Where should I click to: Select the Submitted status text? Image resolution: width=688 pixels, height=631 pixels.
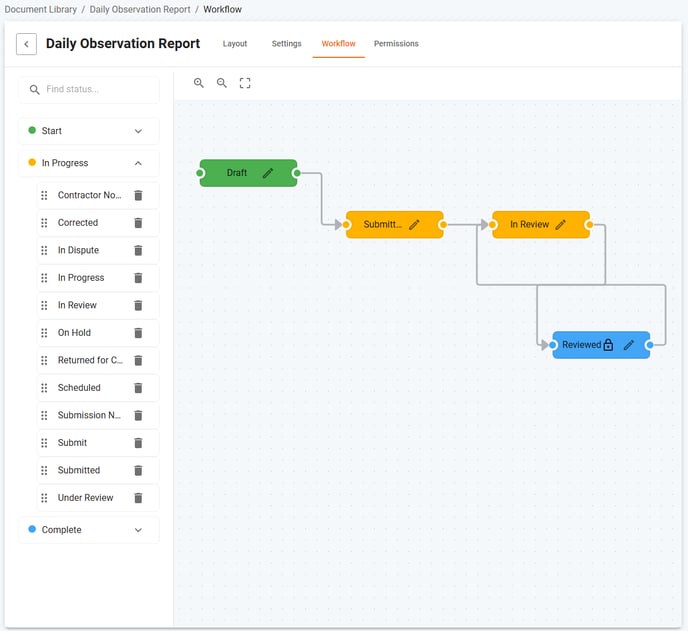pyautogui.click(x=79, y=470)
